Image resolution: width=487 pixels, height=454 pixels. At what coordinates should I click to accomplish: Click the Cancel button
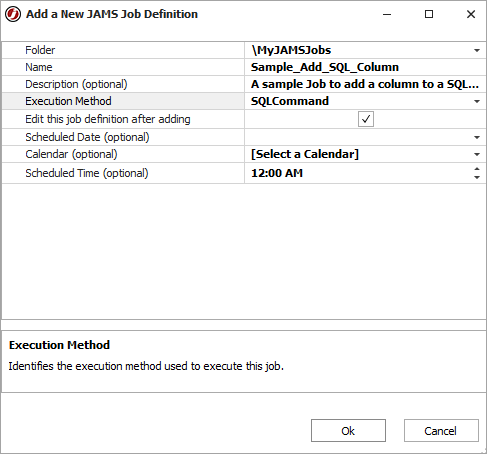[x=441, y=431]
